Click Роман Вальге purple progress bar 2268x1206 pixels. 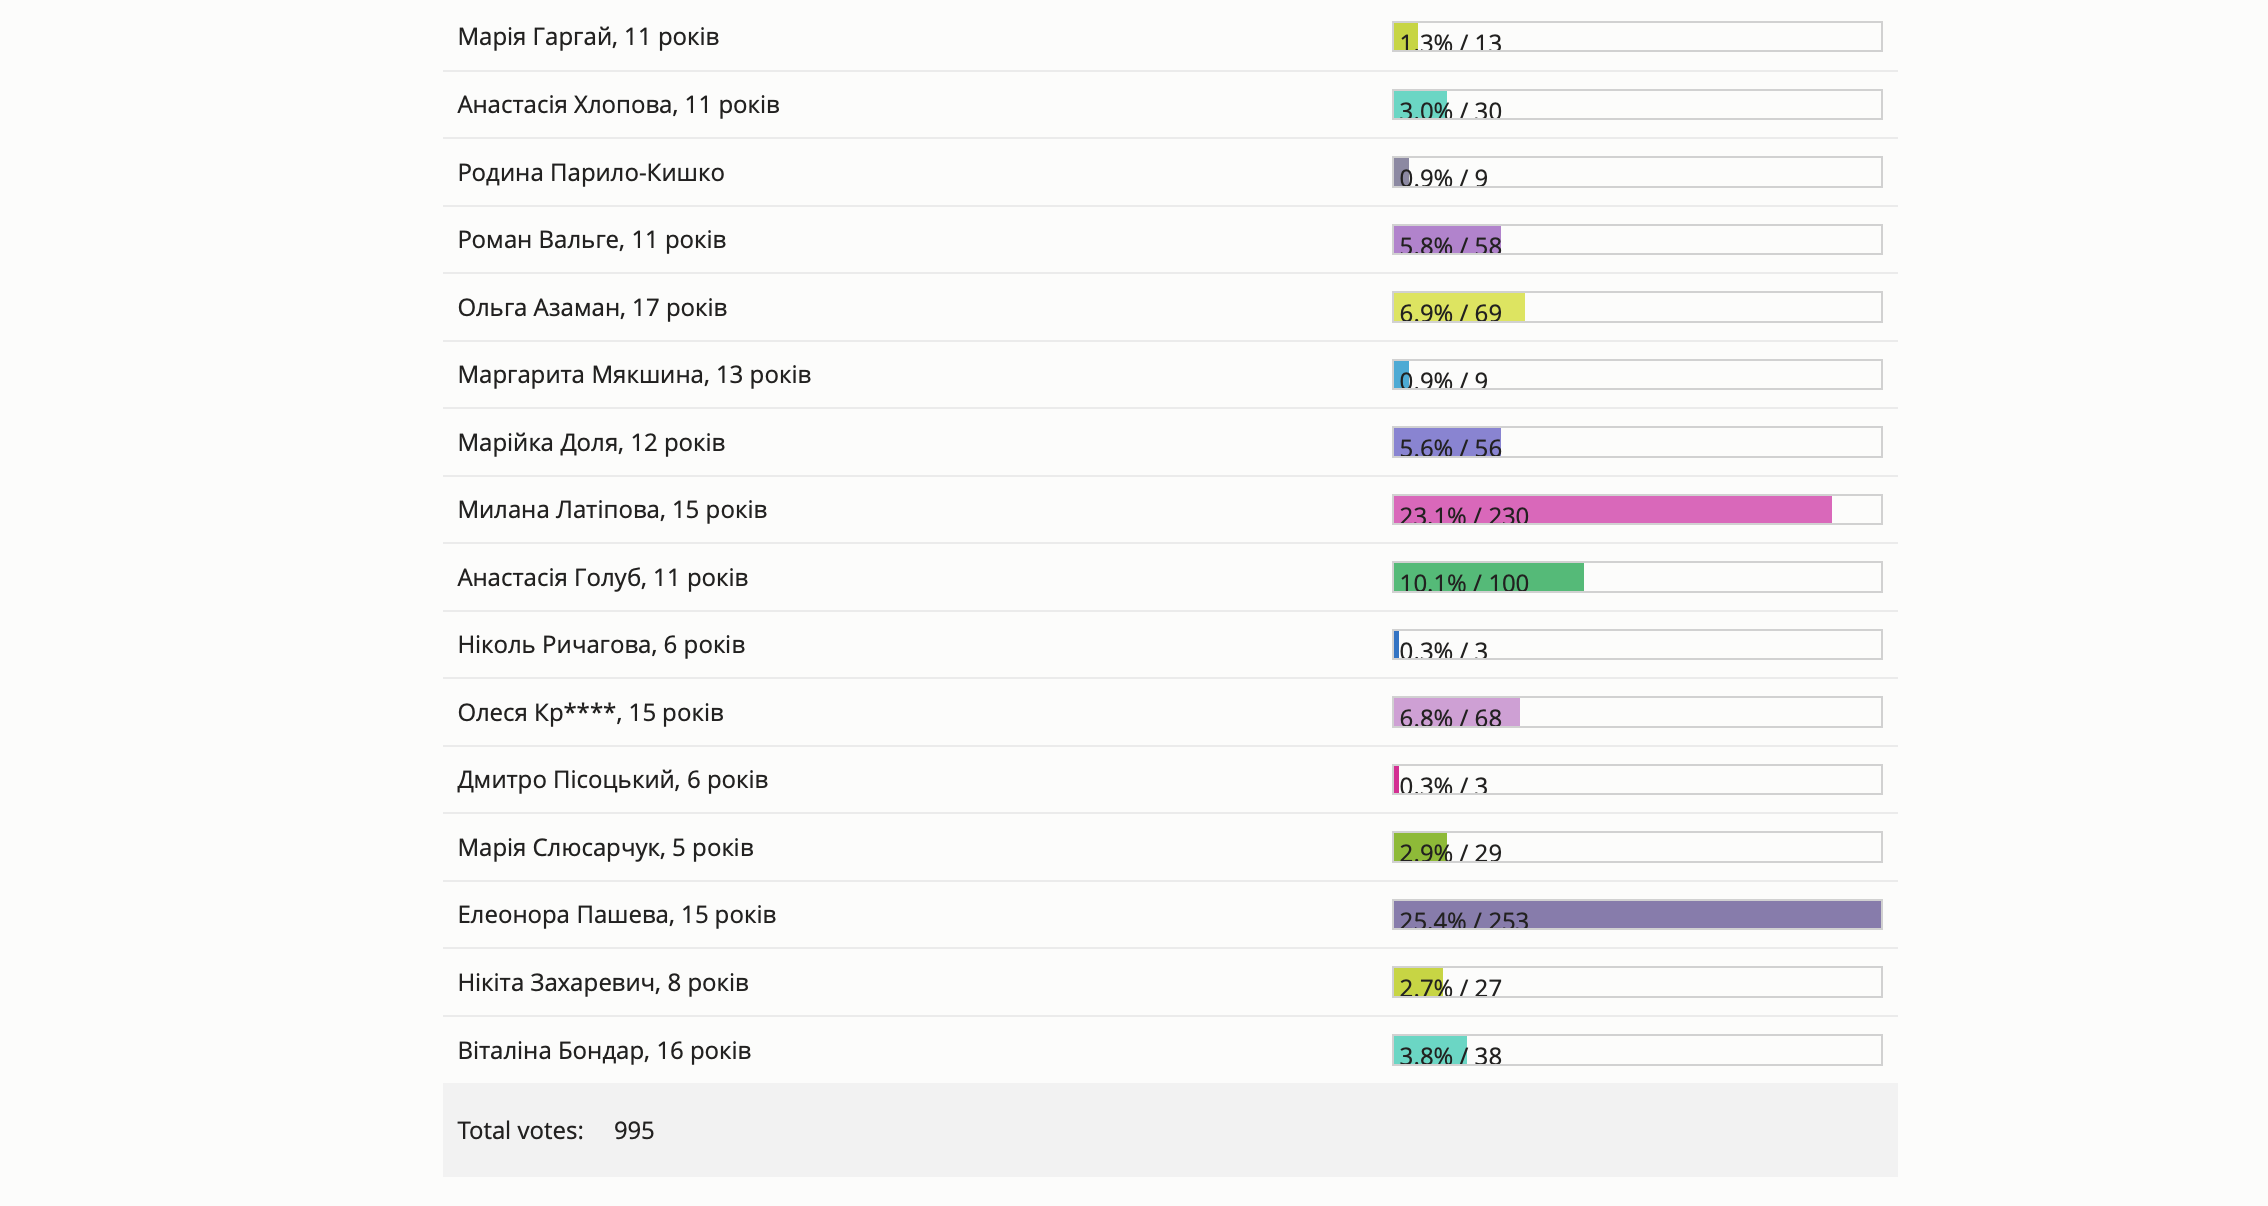1447,240
